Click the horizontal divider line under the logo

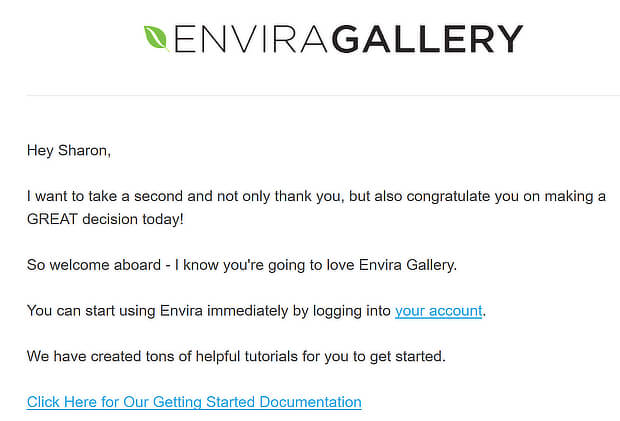click(x=323, y=95)
